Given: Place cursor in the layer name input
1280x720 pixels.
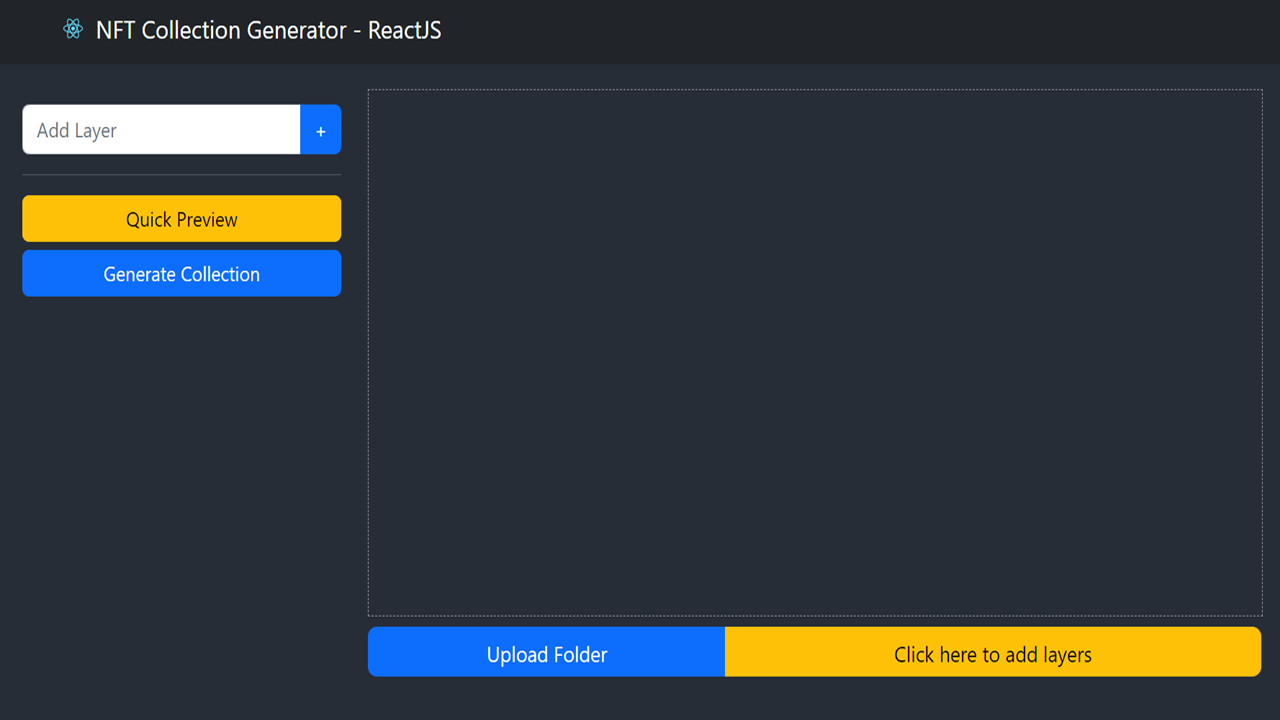Looking at the screenshot, I should [161, 130].
